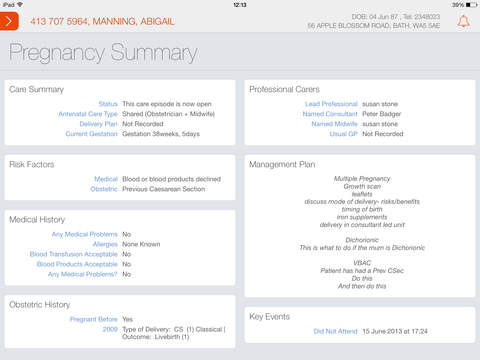Image resolution: width=480 pixels, height=360 pixels.
Task: Select the Delivery Plan label
Action: point(98,124)
